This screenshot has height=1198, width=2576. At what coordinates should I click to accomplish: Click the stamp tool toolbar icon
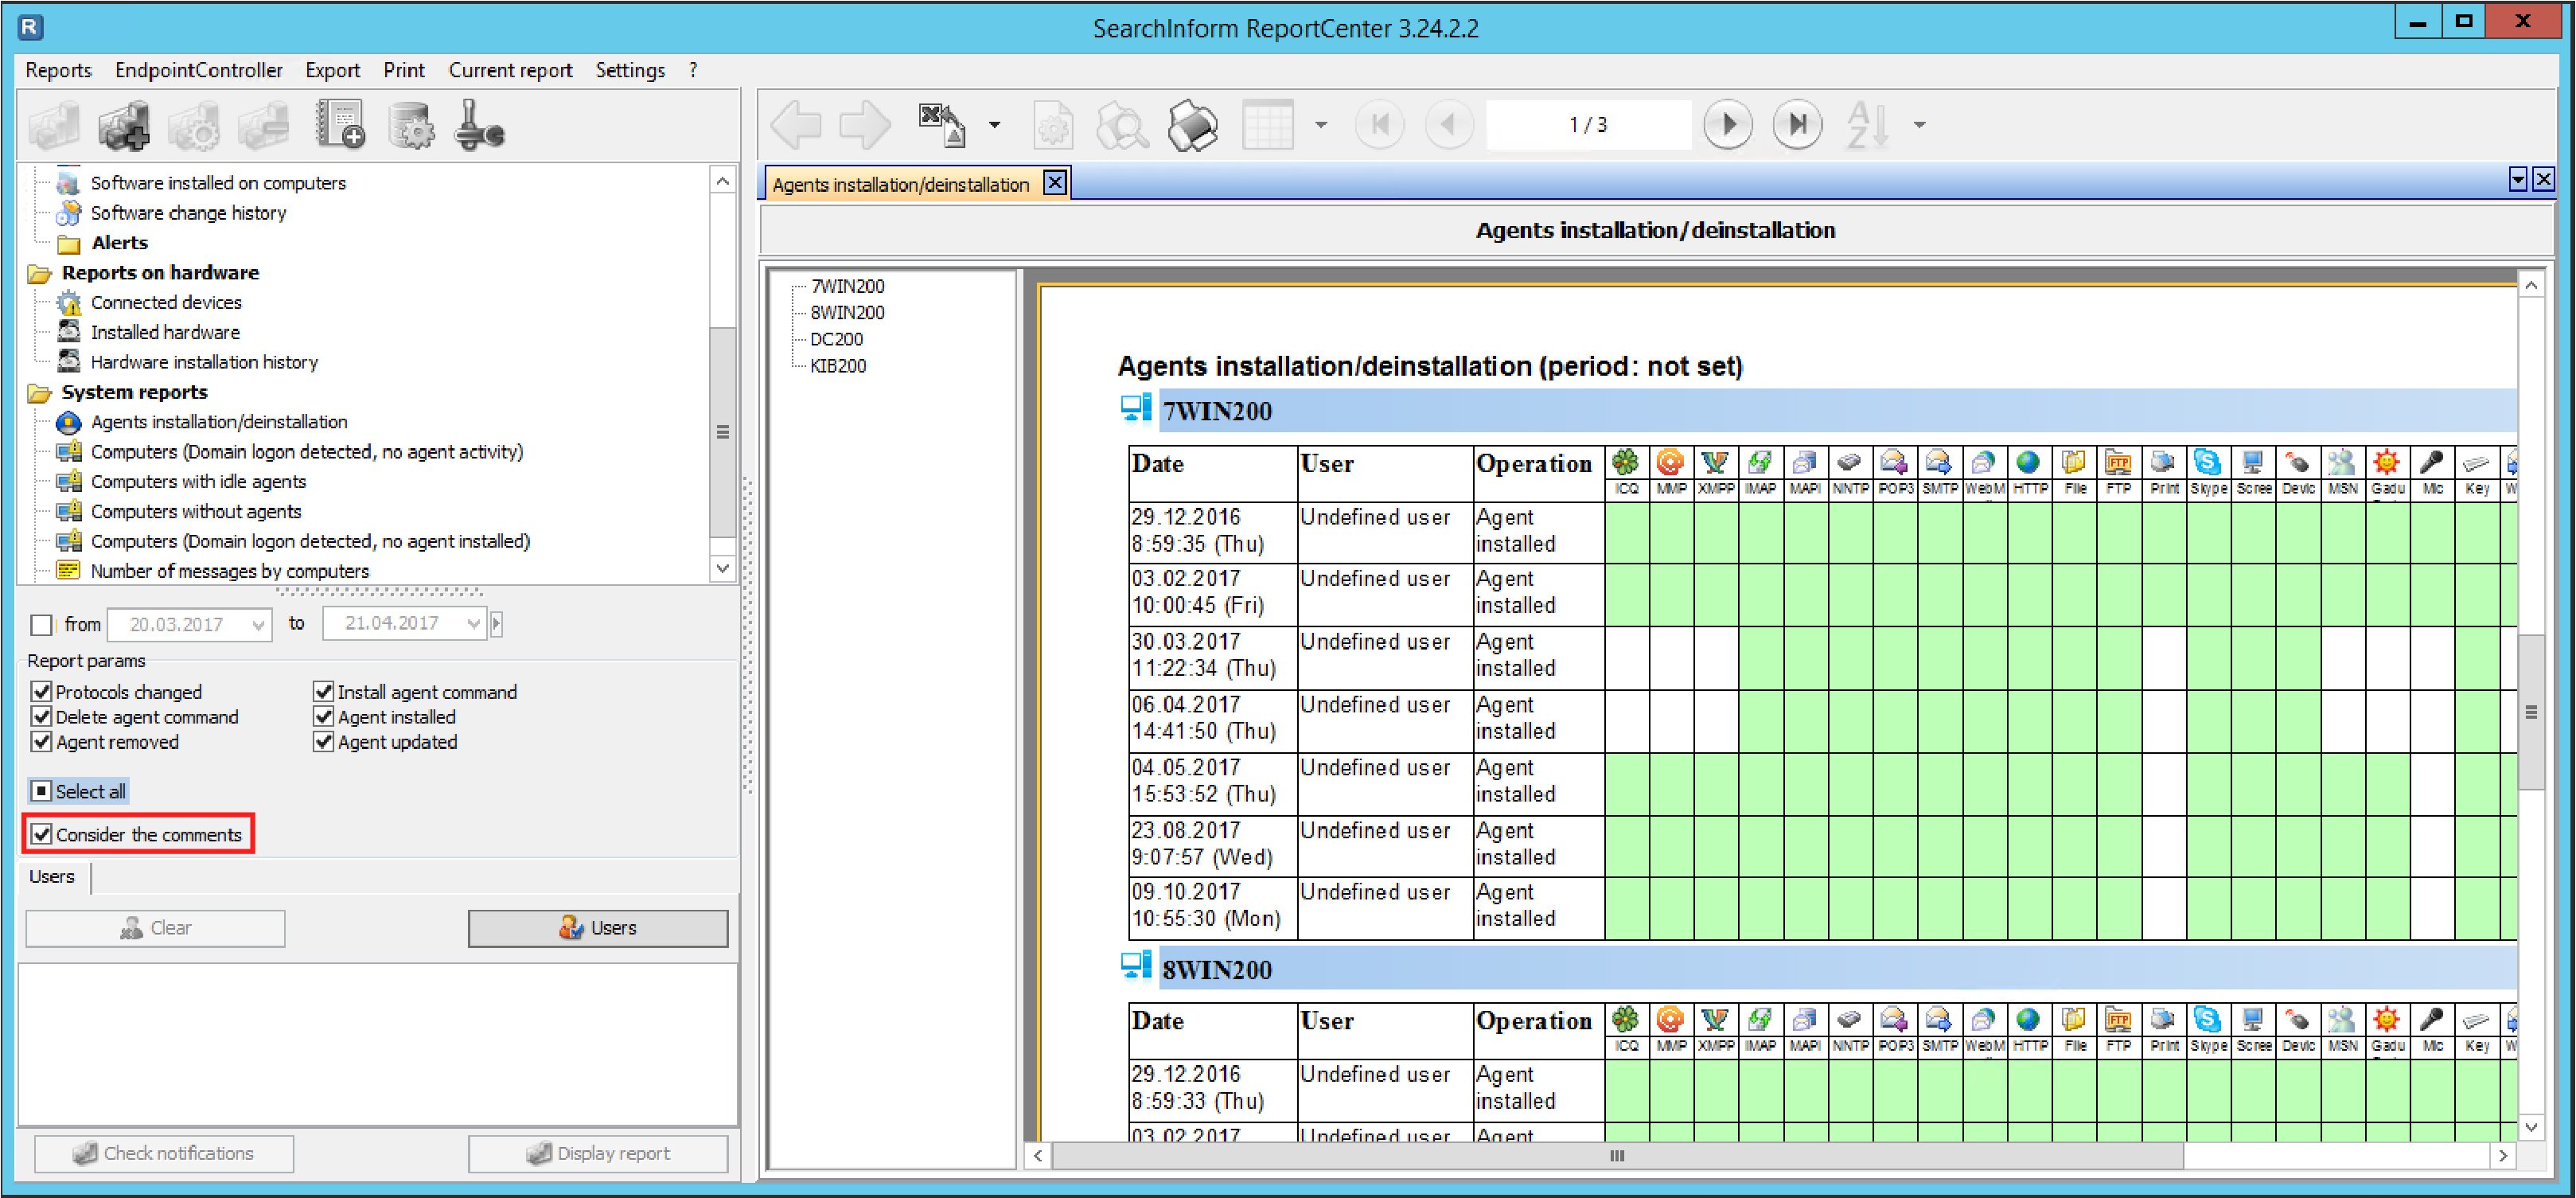(x=480, y=126)
